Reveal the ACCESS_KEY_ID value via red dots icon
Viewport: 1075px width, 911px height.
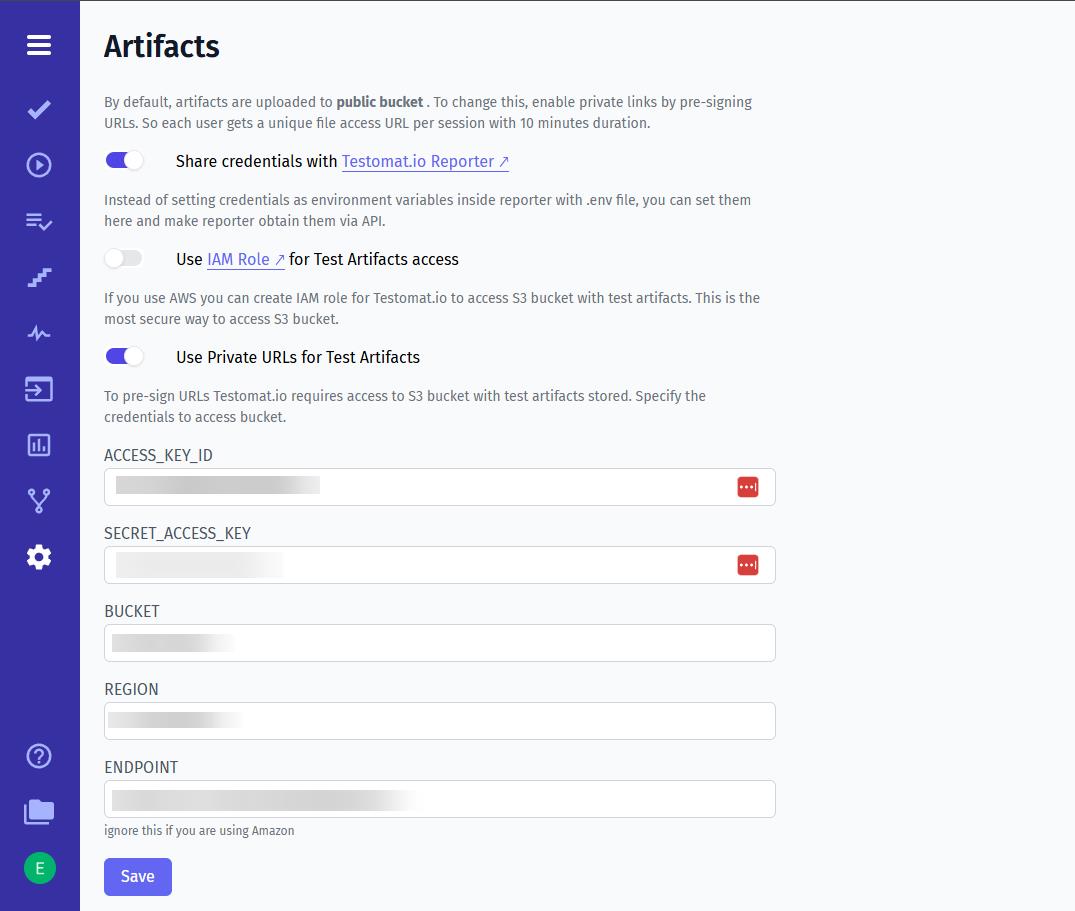(x=747, y=486)
